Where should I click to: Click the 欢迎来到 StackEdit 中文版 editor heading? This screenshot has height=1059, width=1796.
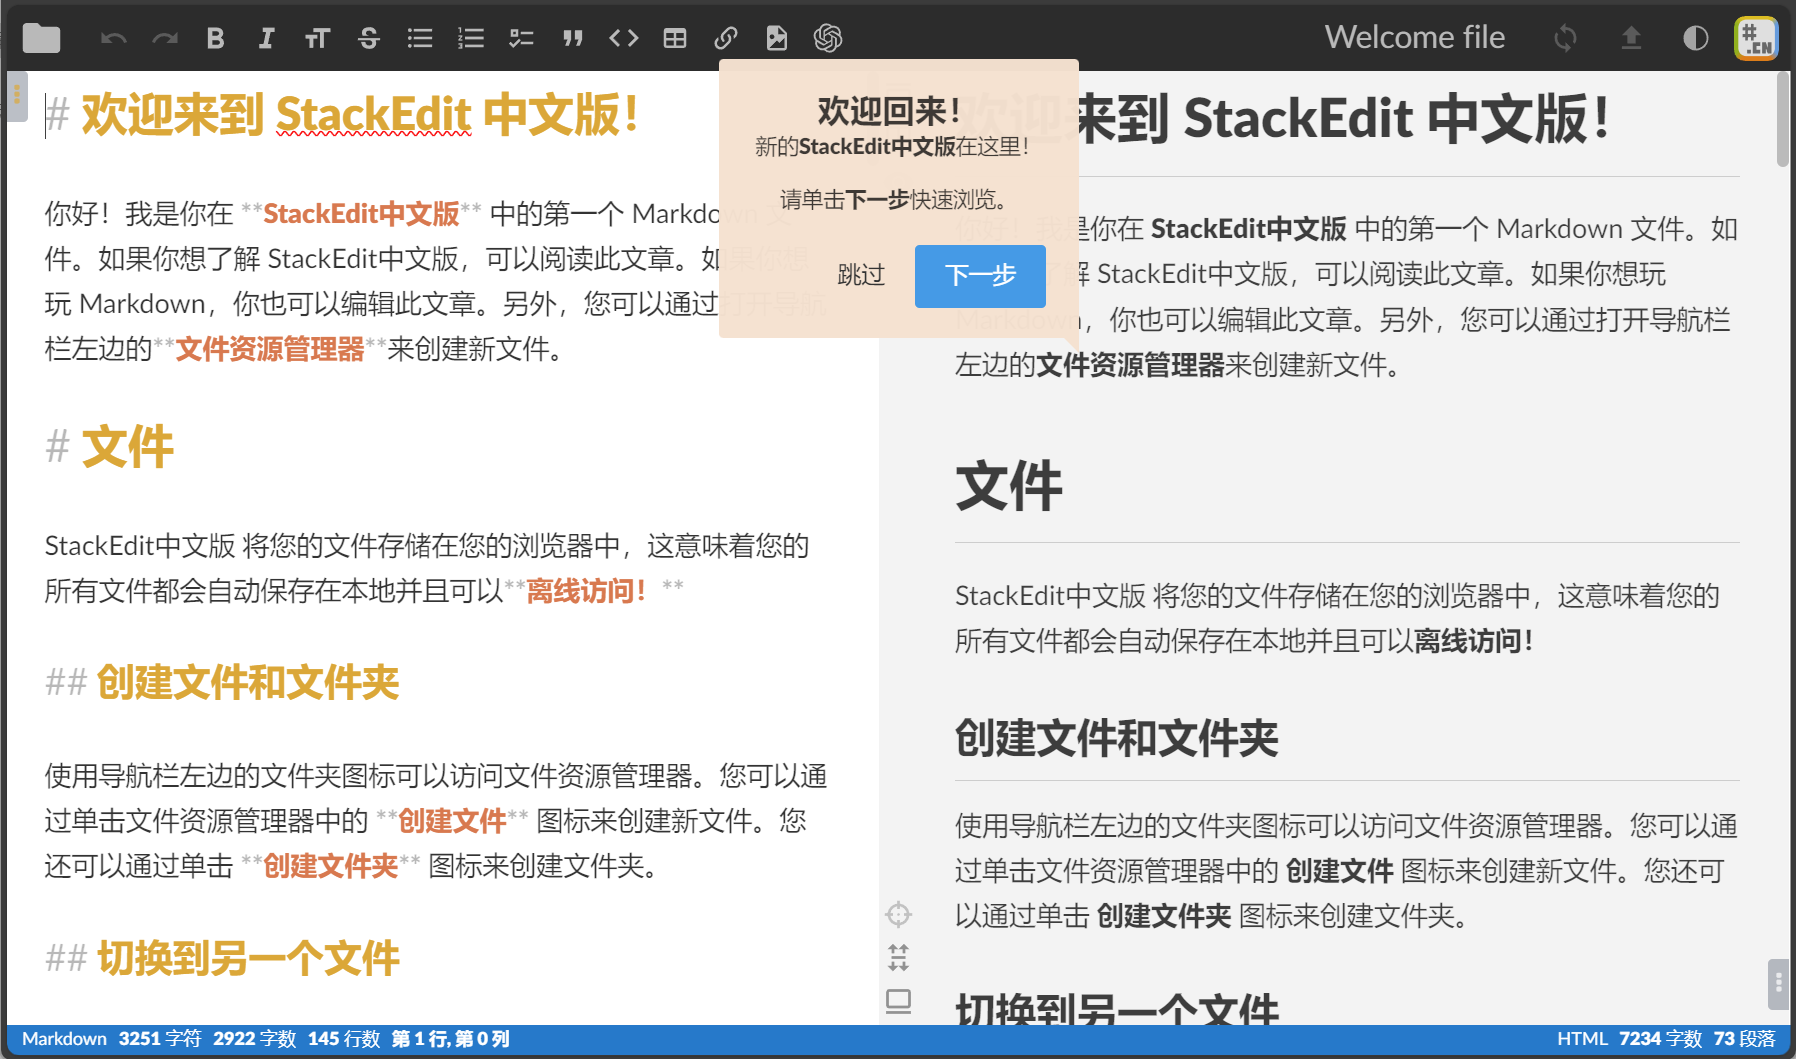(359, 114)
